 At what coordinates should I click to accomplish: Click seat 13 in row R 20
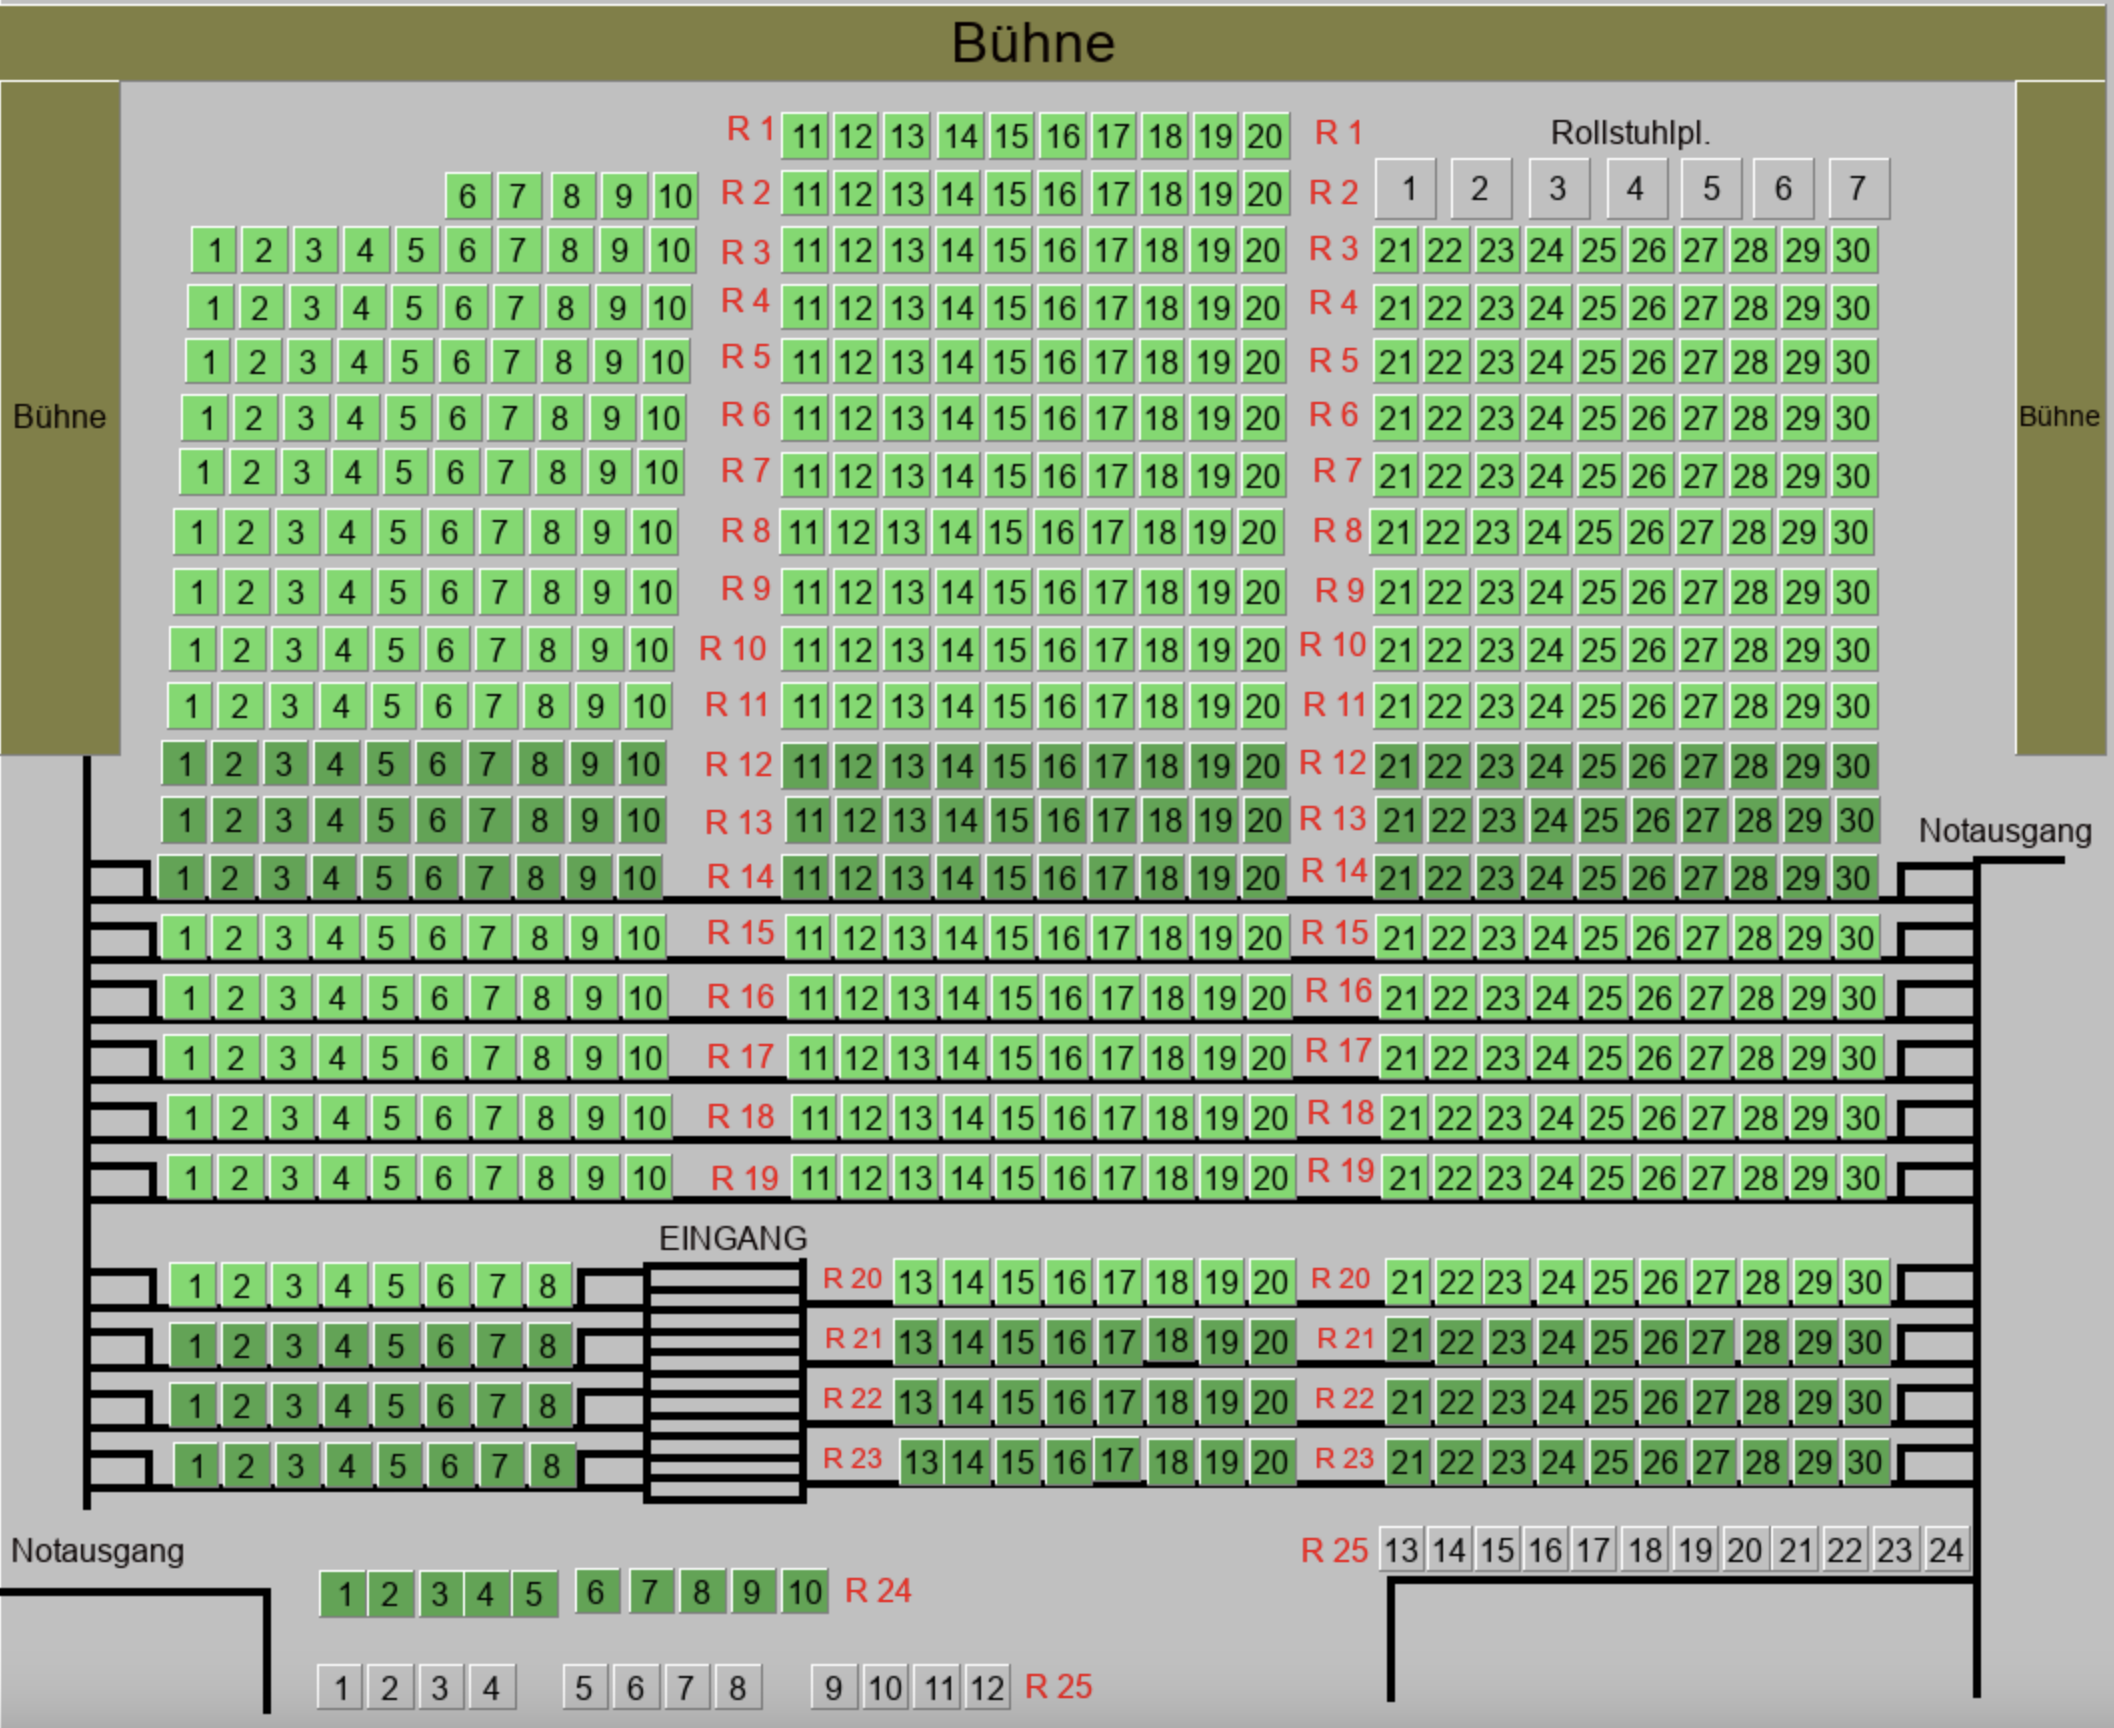915,1282
